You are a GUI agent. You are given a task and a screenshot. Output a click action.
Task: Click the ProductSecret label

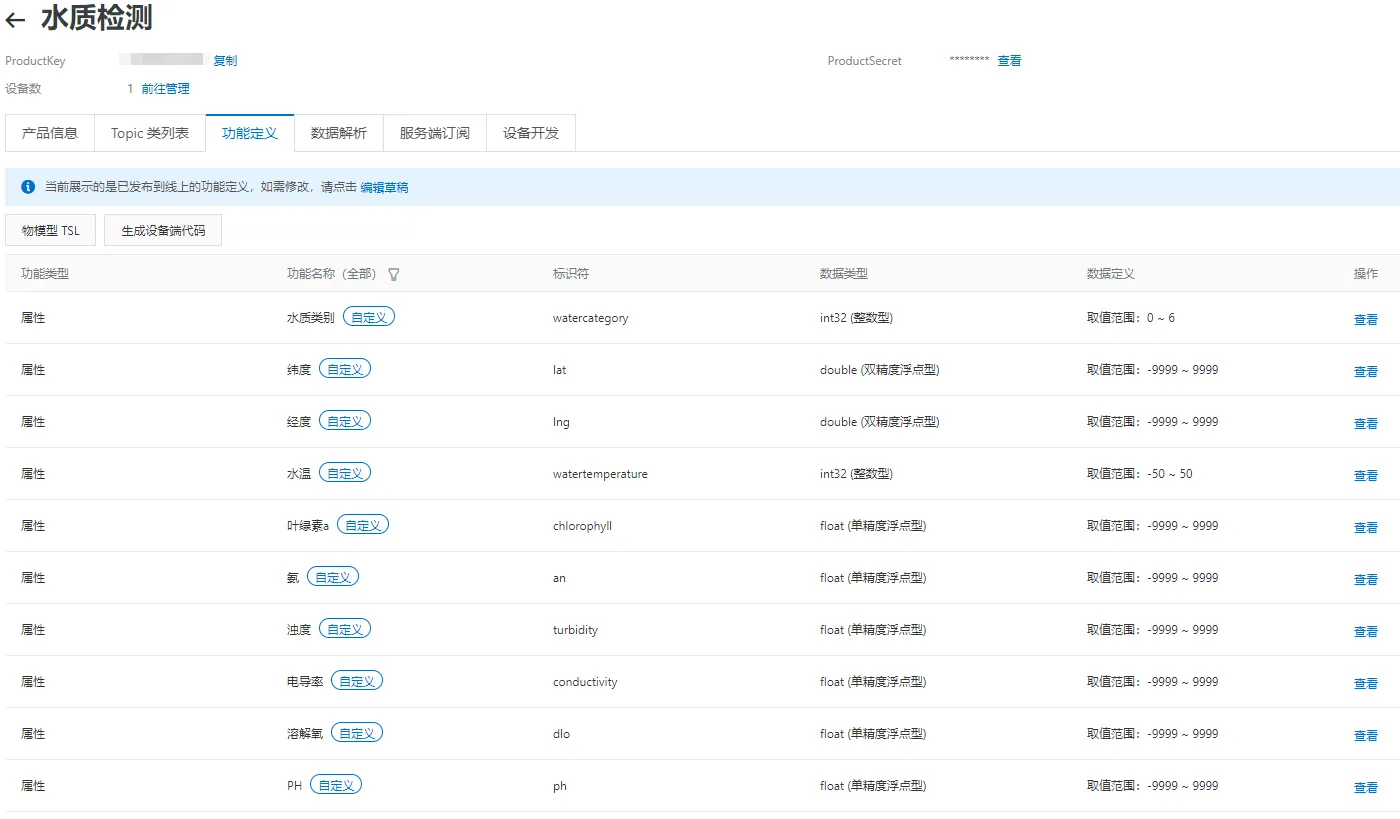[865, 61]
